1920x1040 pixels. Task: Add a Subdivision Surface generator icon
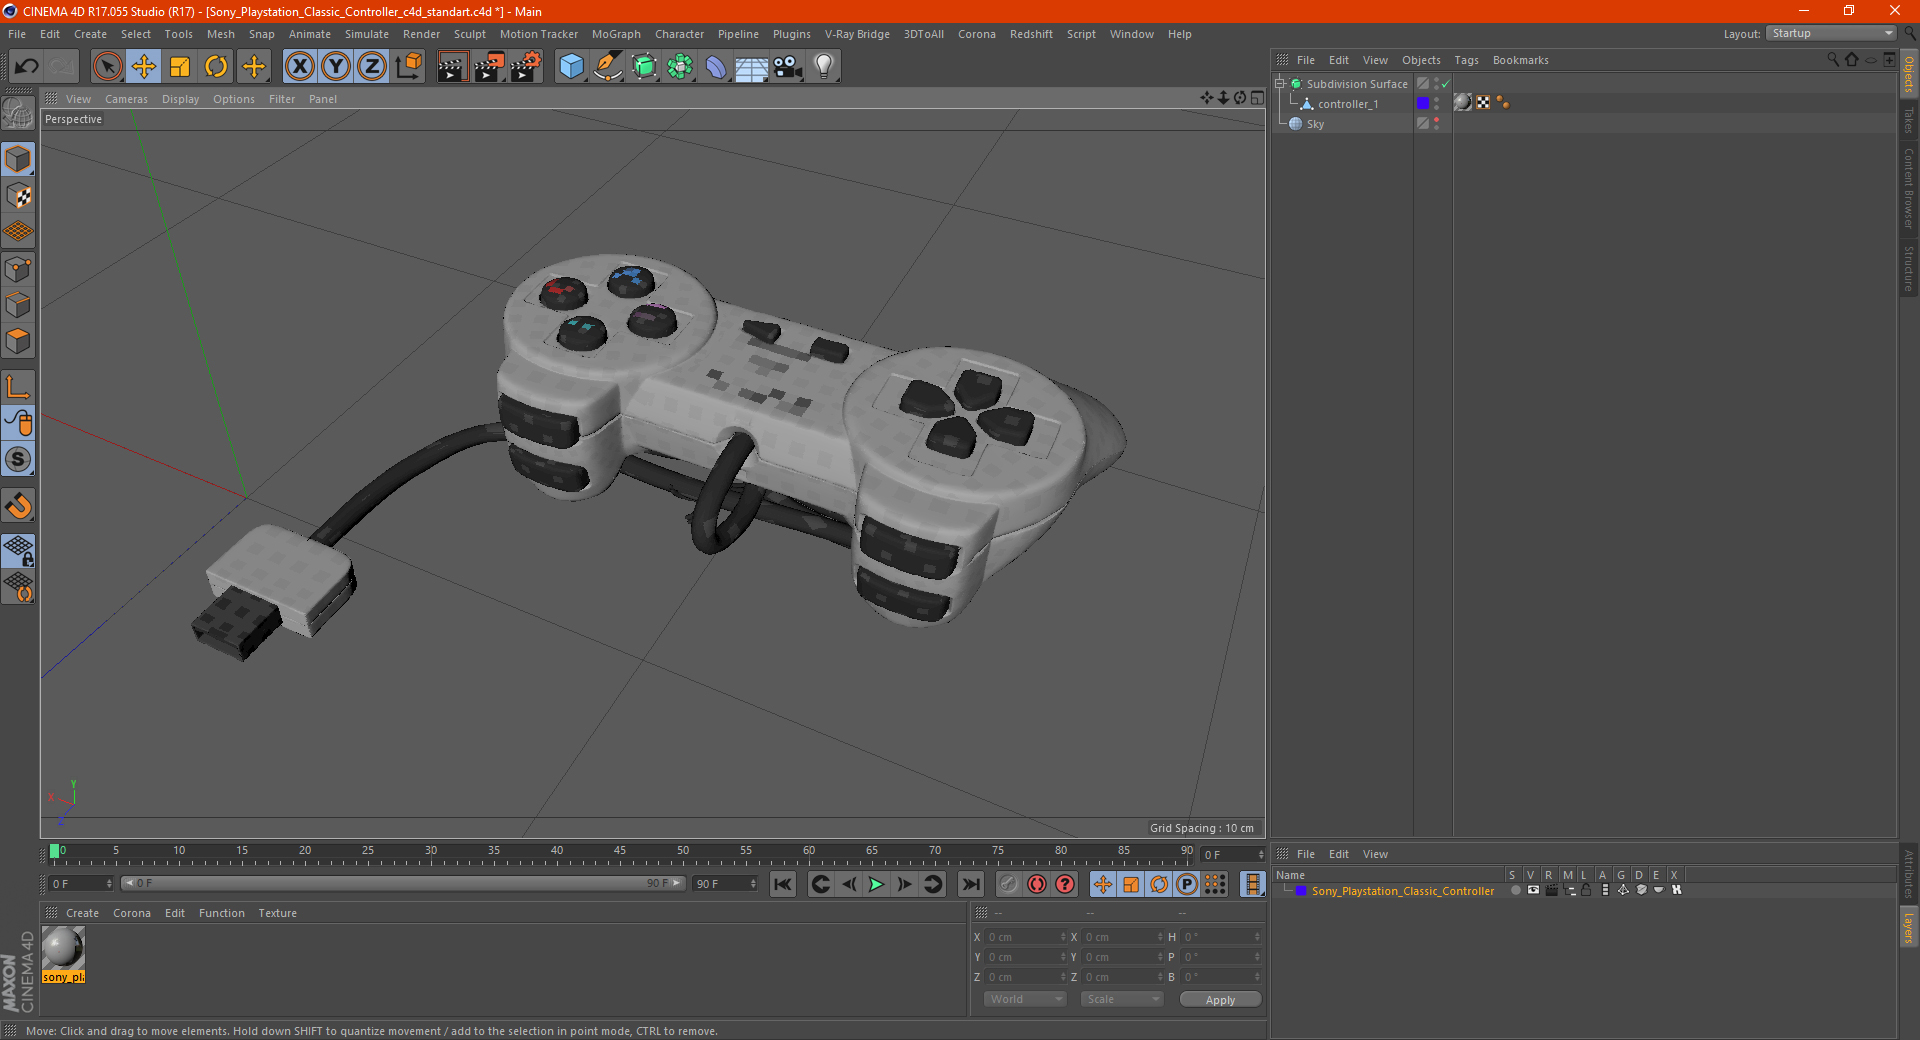pos(644,67)
